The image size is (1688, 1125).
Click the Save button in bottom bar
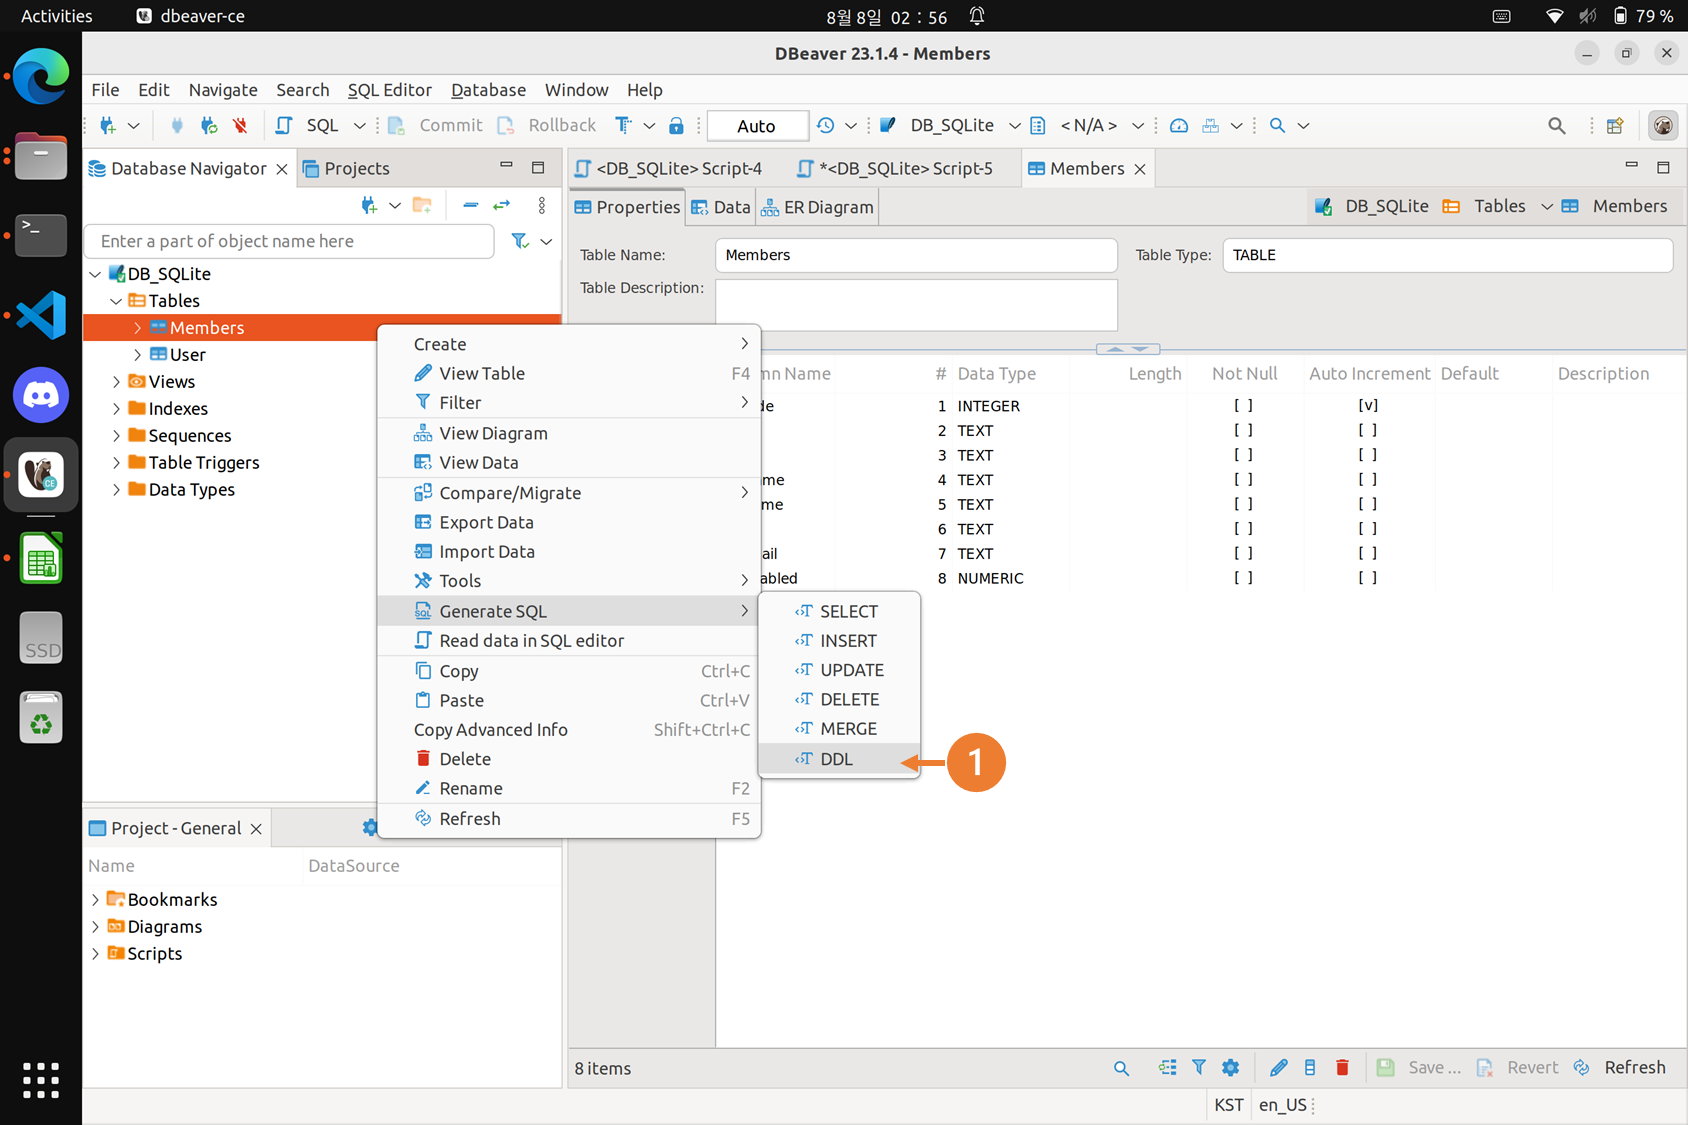click(1418, 1068)
